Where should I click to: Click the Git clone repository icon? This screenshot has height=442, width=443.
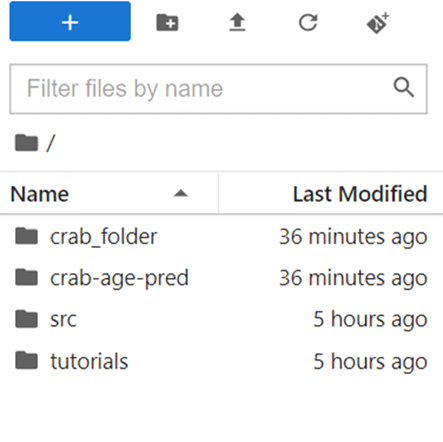pyautogui.click(x=378, y=23)
